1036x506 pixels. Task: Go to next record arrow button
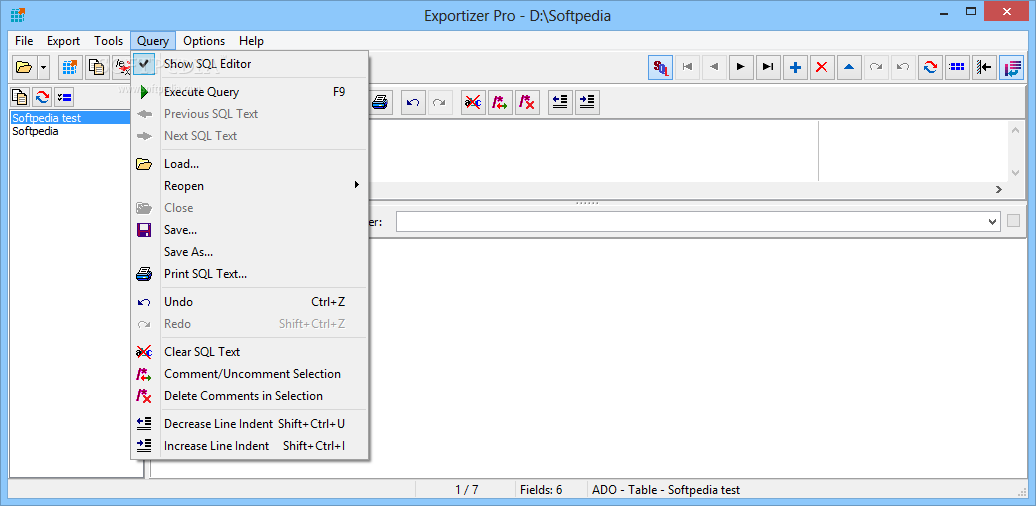pyautogui.click(x=741, y=67)
